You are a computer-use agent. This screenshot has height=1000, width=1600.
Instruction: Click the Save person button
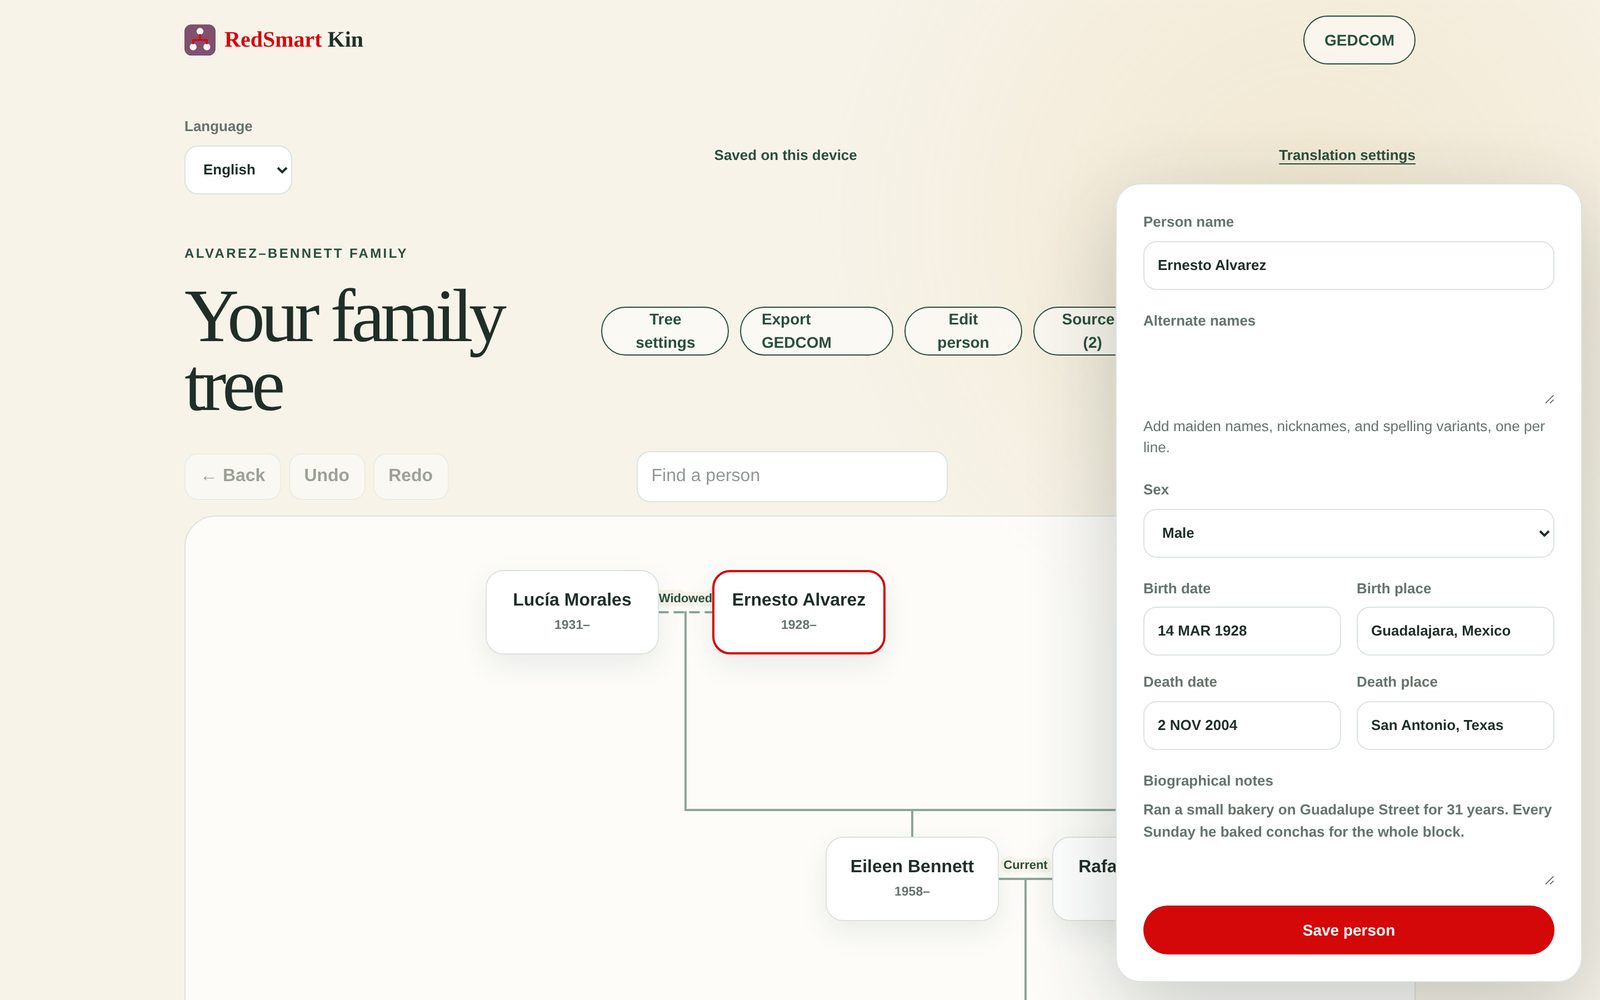[1348, 930]
